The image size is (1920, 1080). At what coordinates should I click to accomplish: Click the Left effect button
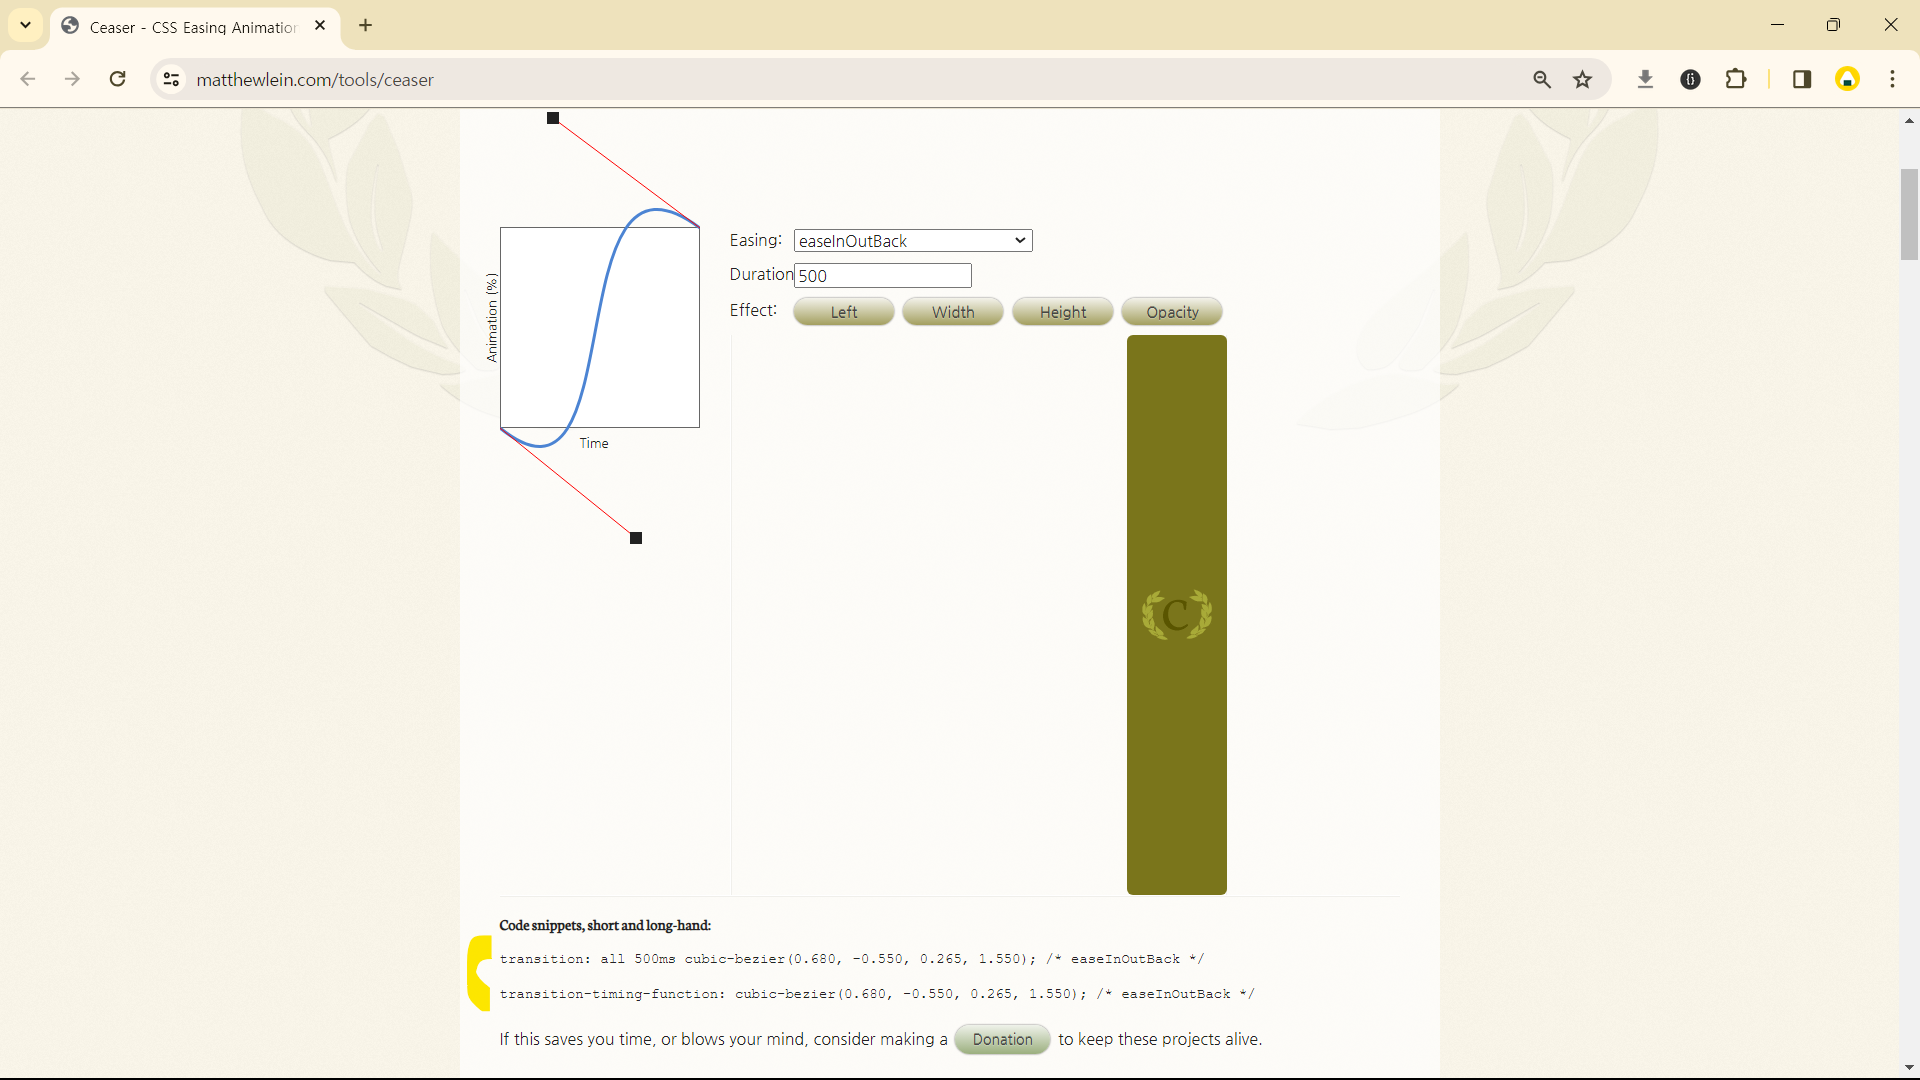click(843, 312)
